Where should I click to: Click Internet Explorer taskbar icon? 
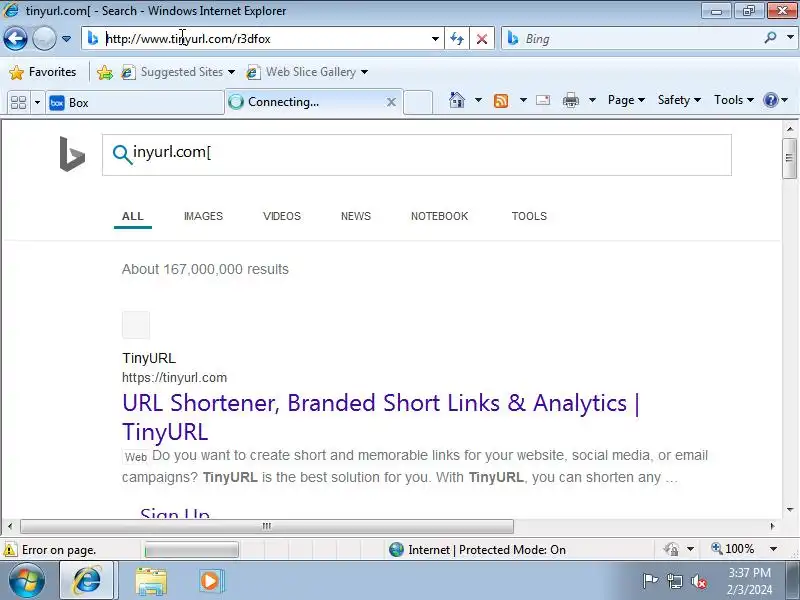click(87, 581)
